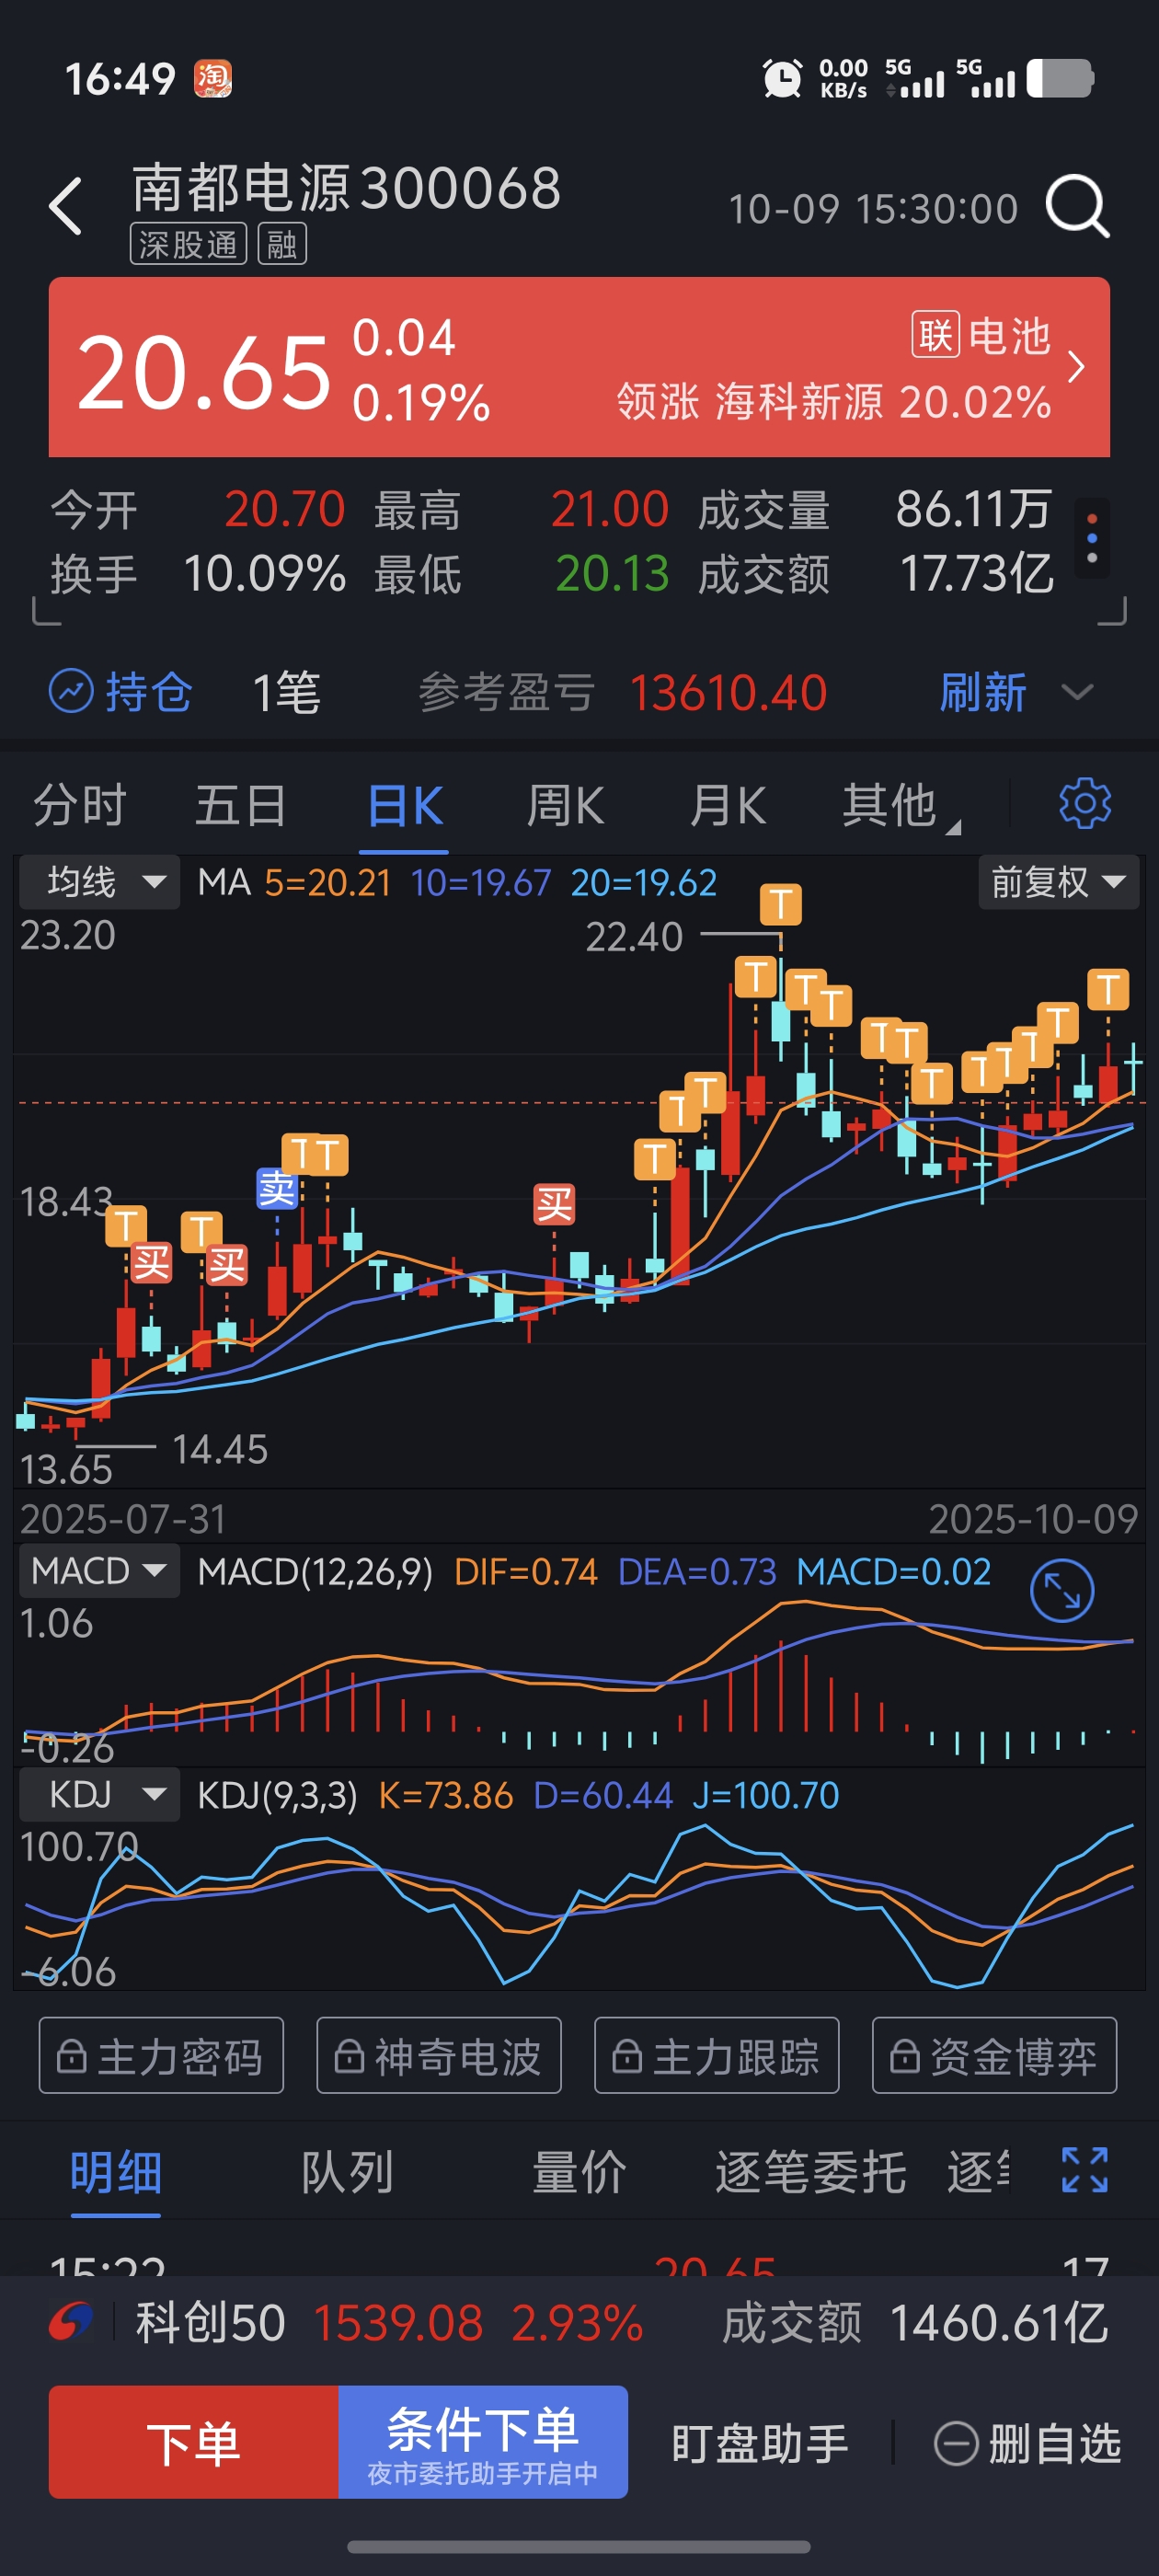Tap 刷新 to refresh position
This screenshot has height=2576, width=1159.
983,692
